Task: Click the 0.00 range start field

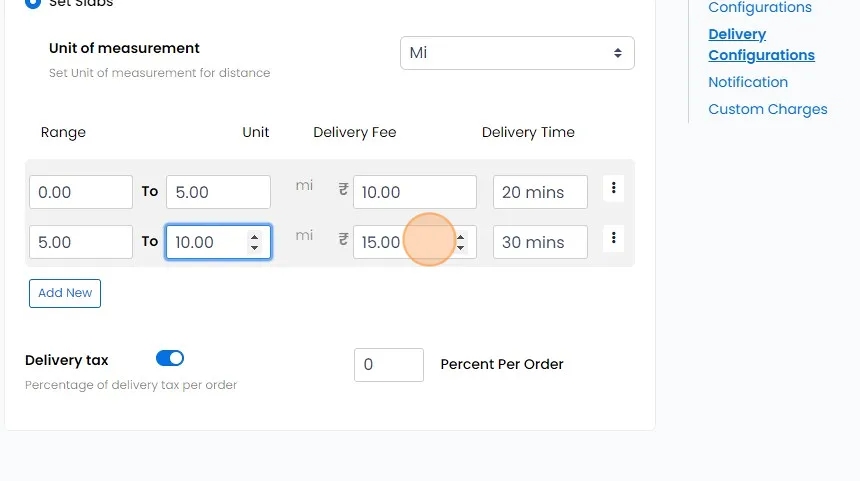Action: pyautogui.click(x=80, y=192)
